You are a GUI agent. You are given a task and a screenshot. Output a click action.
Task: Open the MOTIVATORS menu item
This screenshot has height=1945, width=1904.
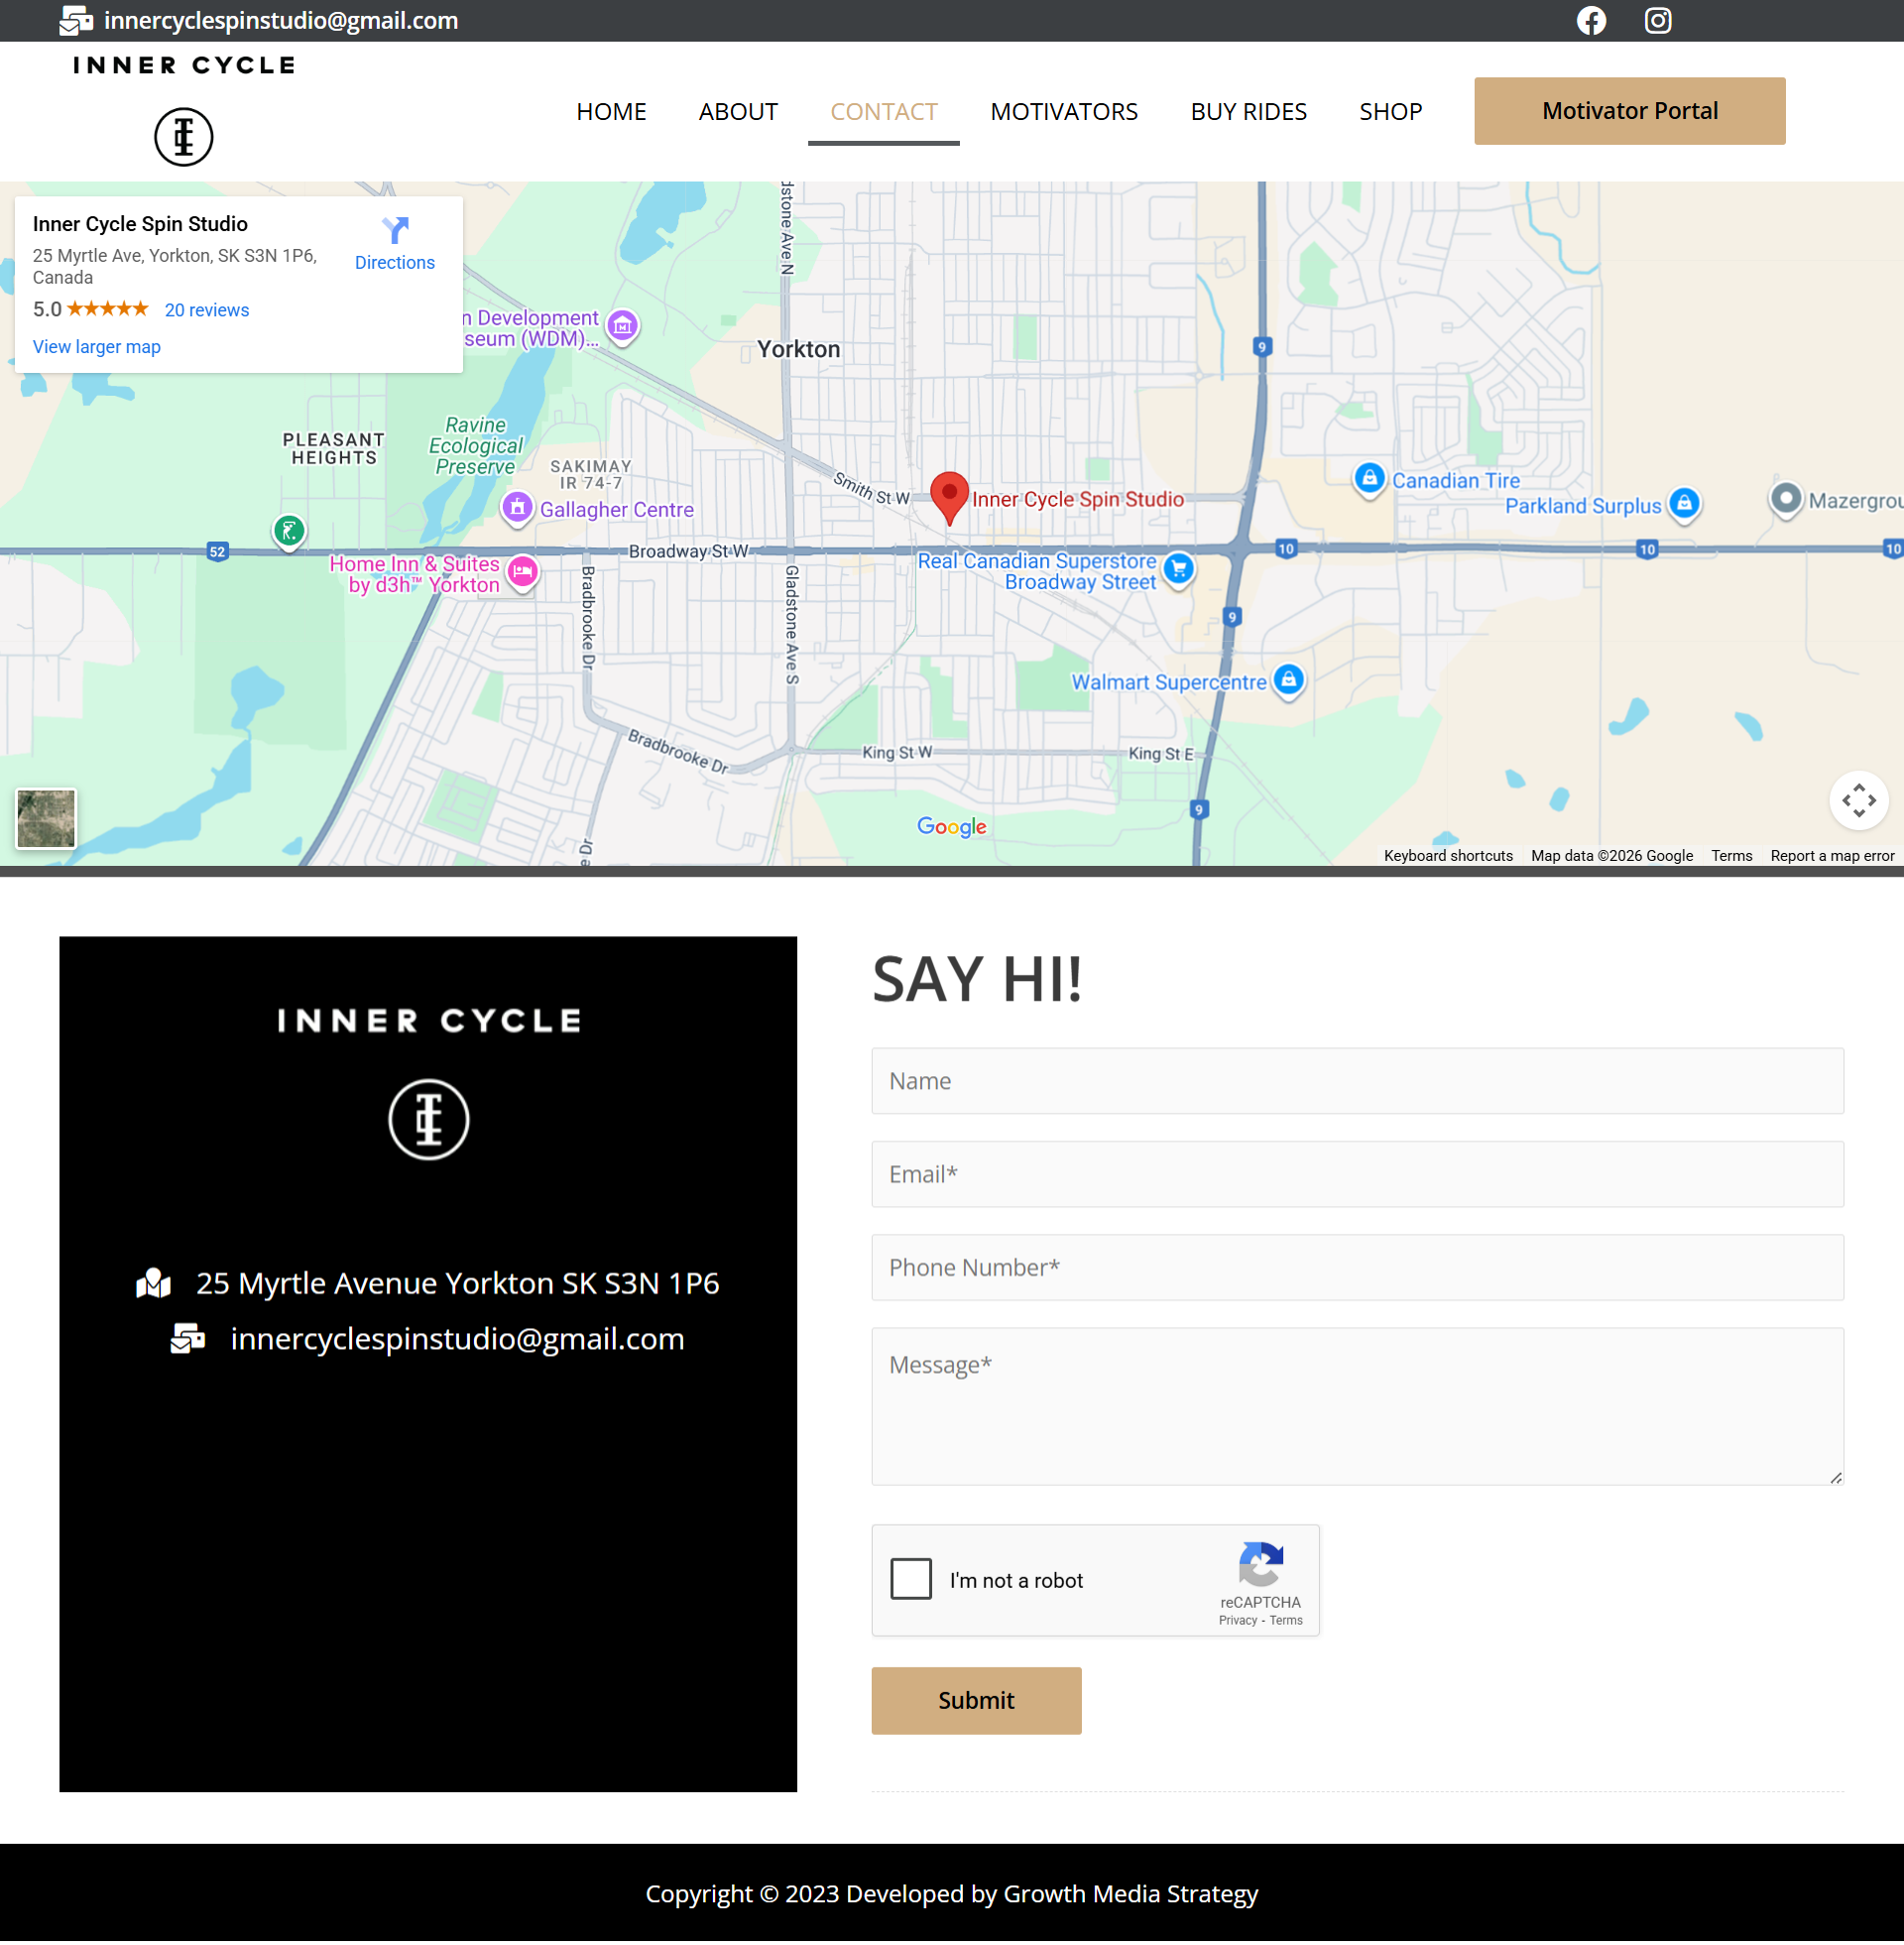coord(1063,111)
